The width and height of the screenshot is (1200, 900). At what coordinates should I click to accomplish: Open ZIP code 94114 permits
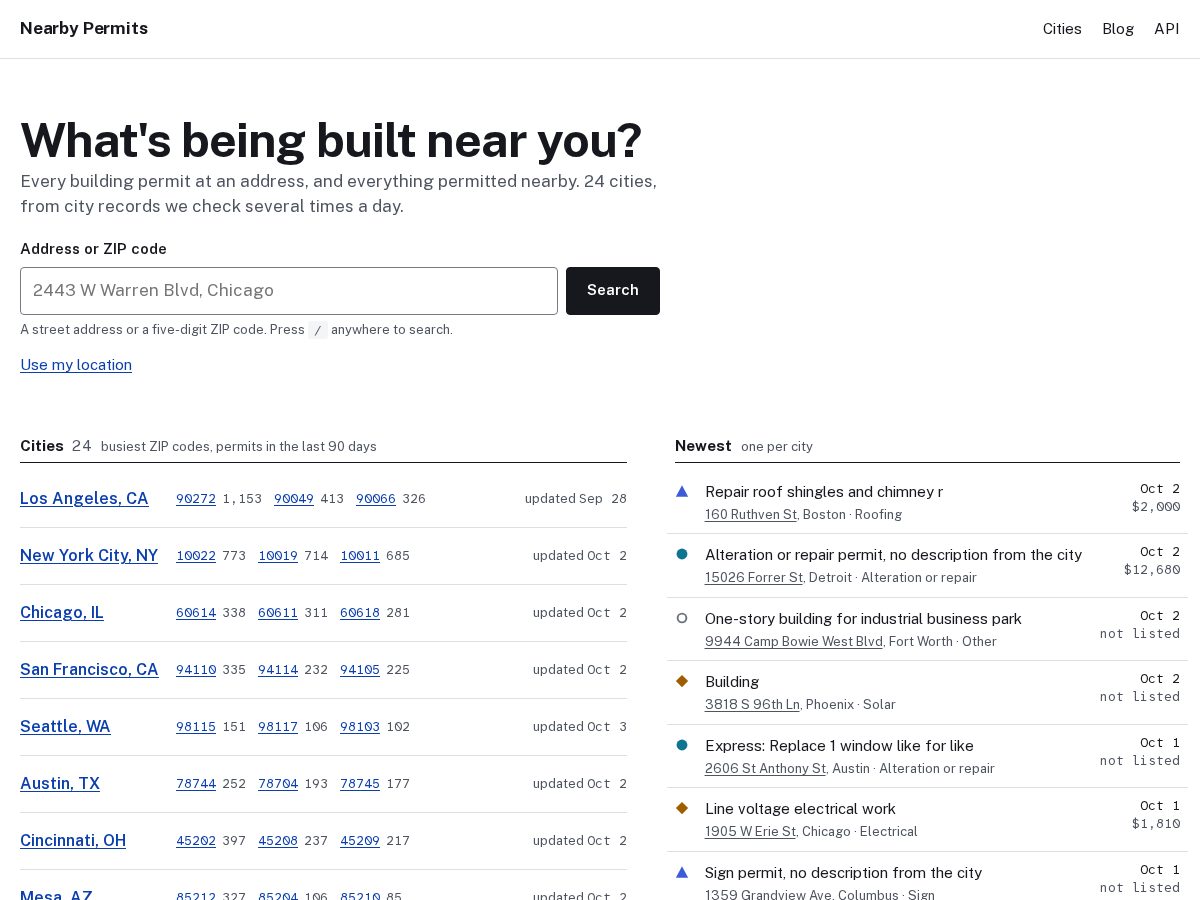(278, 670)
